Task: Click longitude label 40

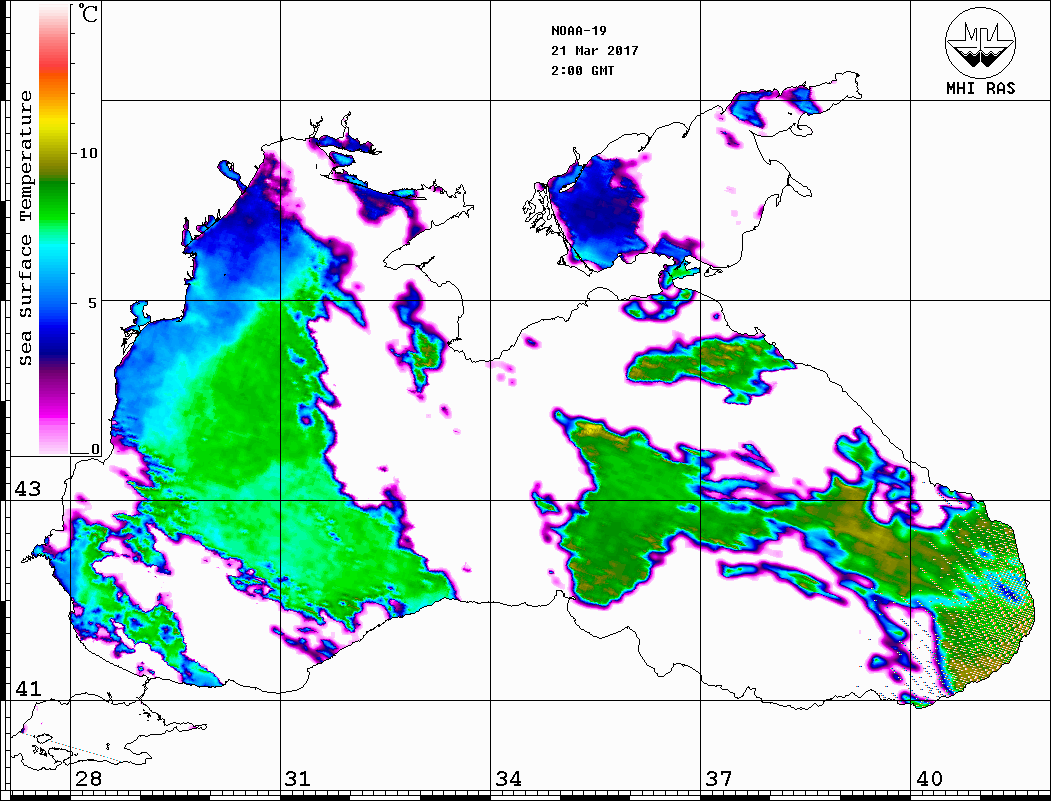Action: [x=929, y=779]
